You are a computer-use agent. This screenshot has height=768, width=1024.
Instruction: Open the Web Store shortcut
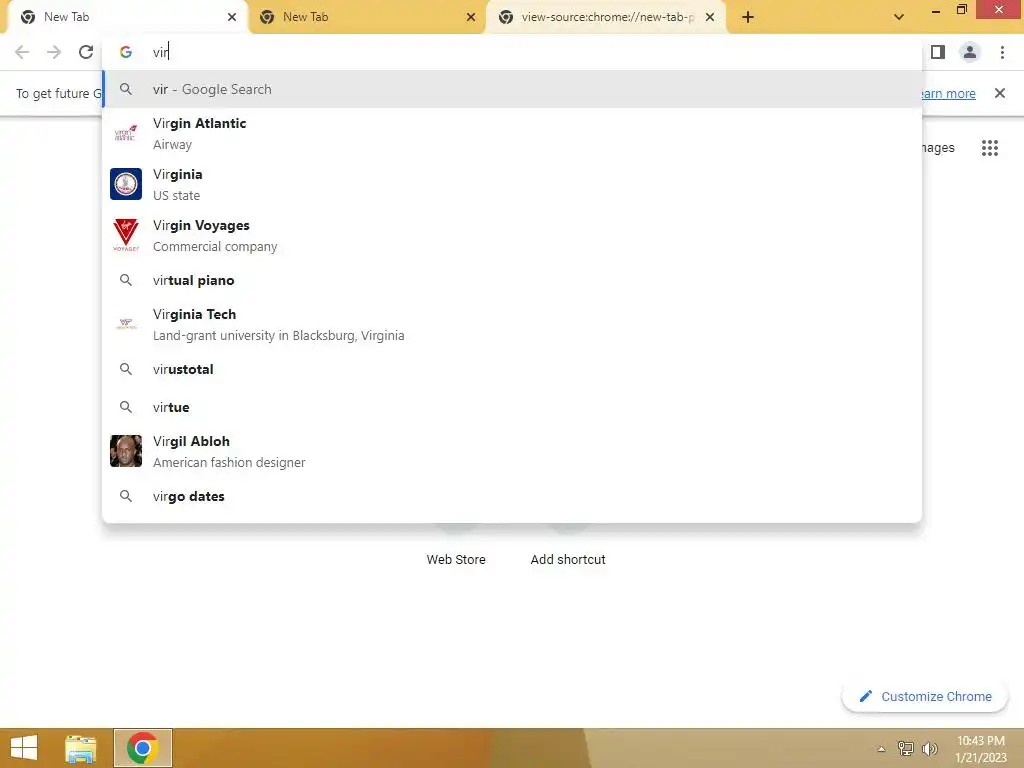point(456,559)
